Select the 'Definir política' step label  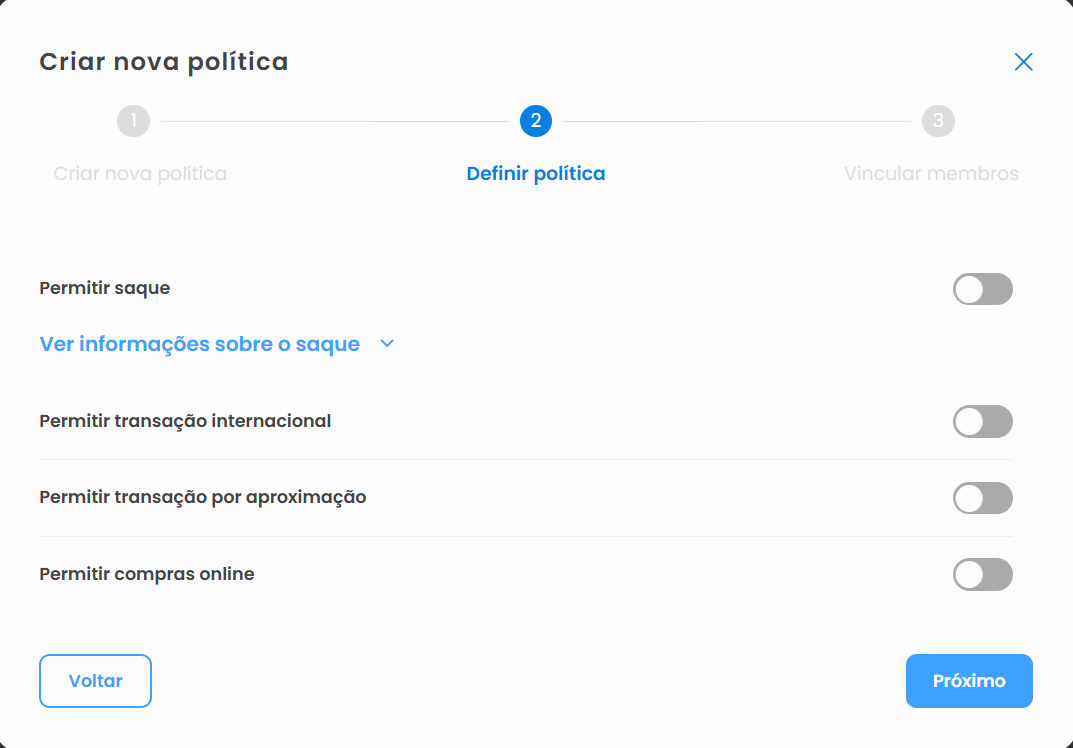[536, 174]
